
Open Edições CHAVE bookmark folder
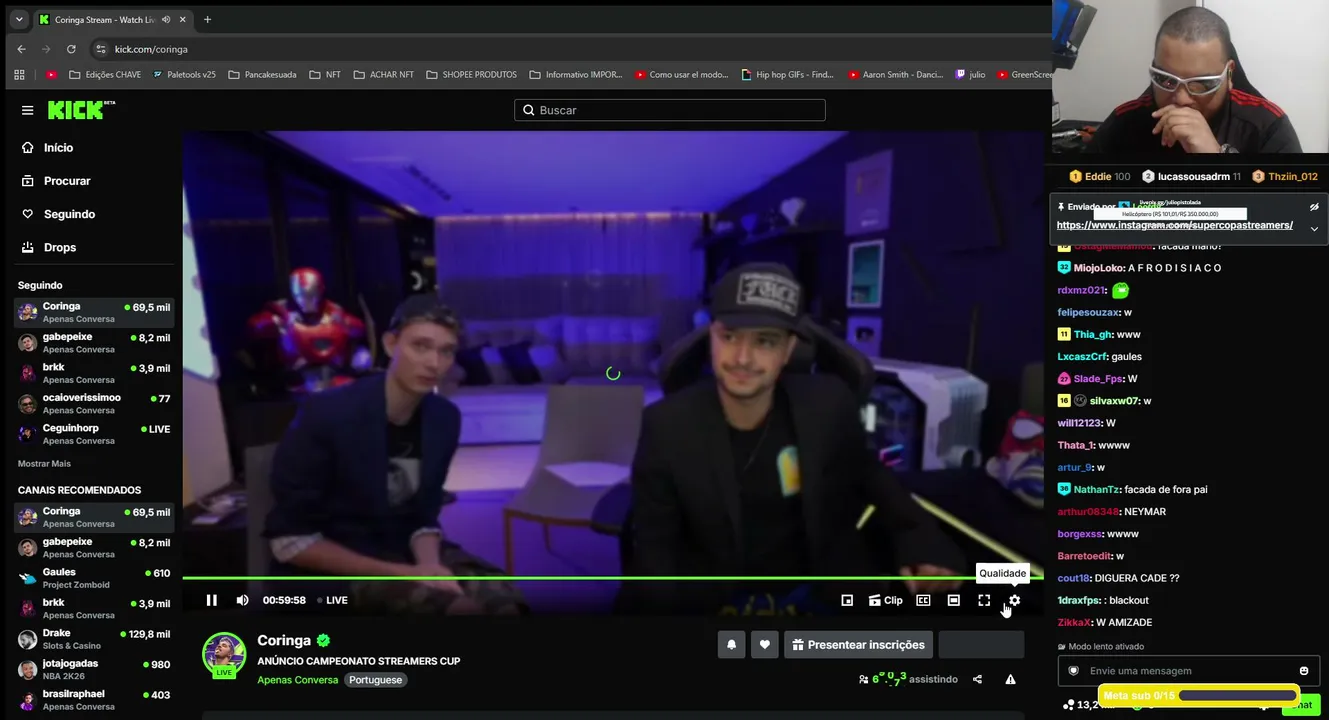tap(106, 74)
